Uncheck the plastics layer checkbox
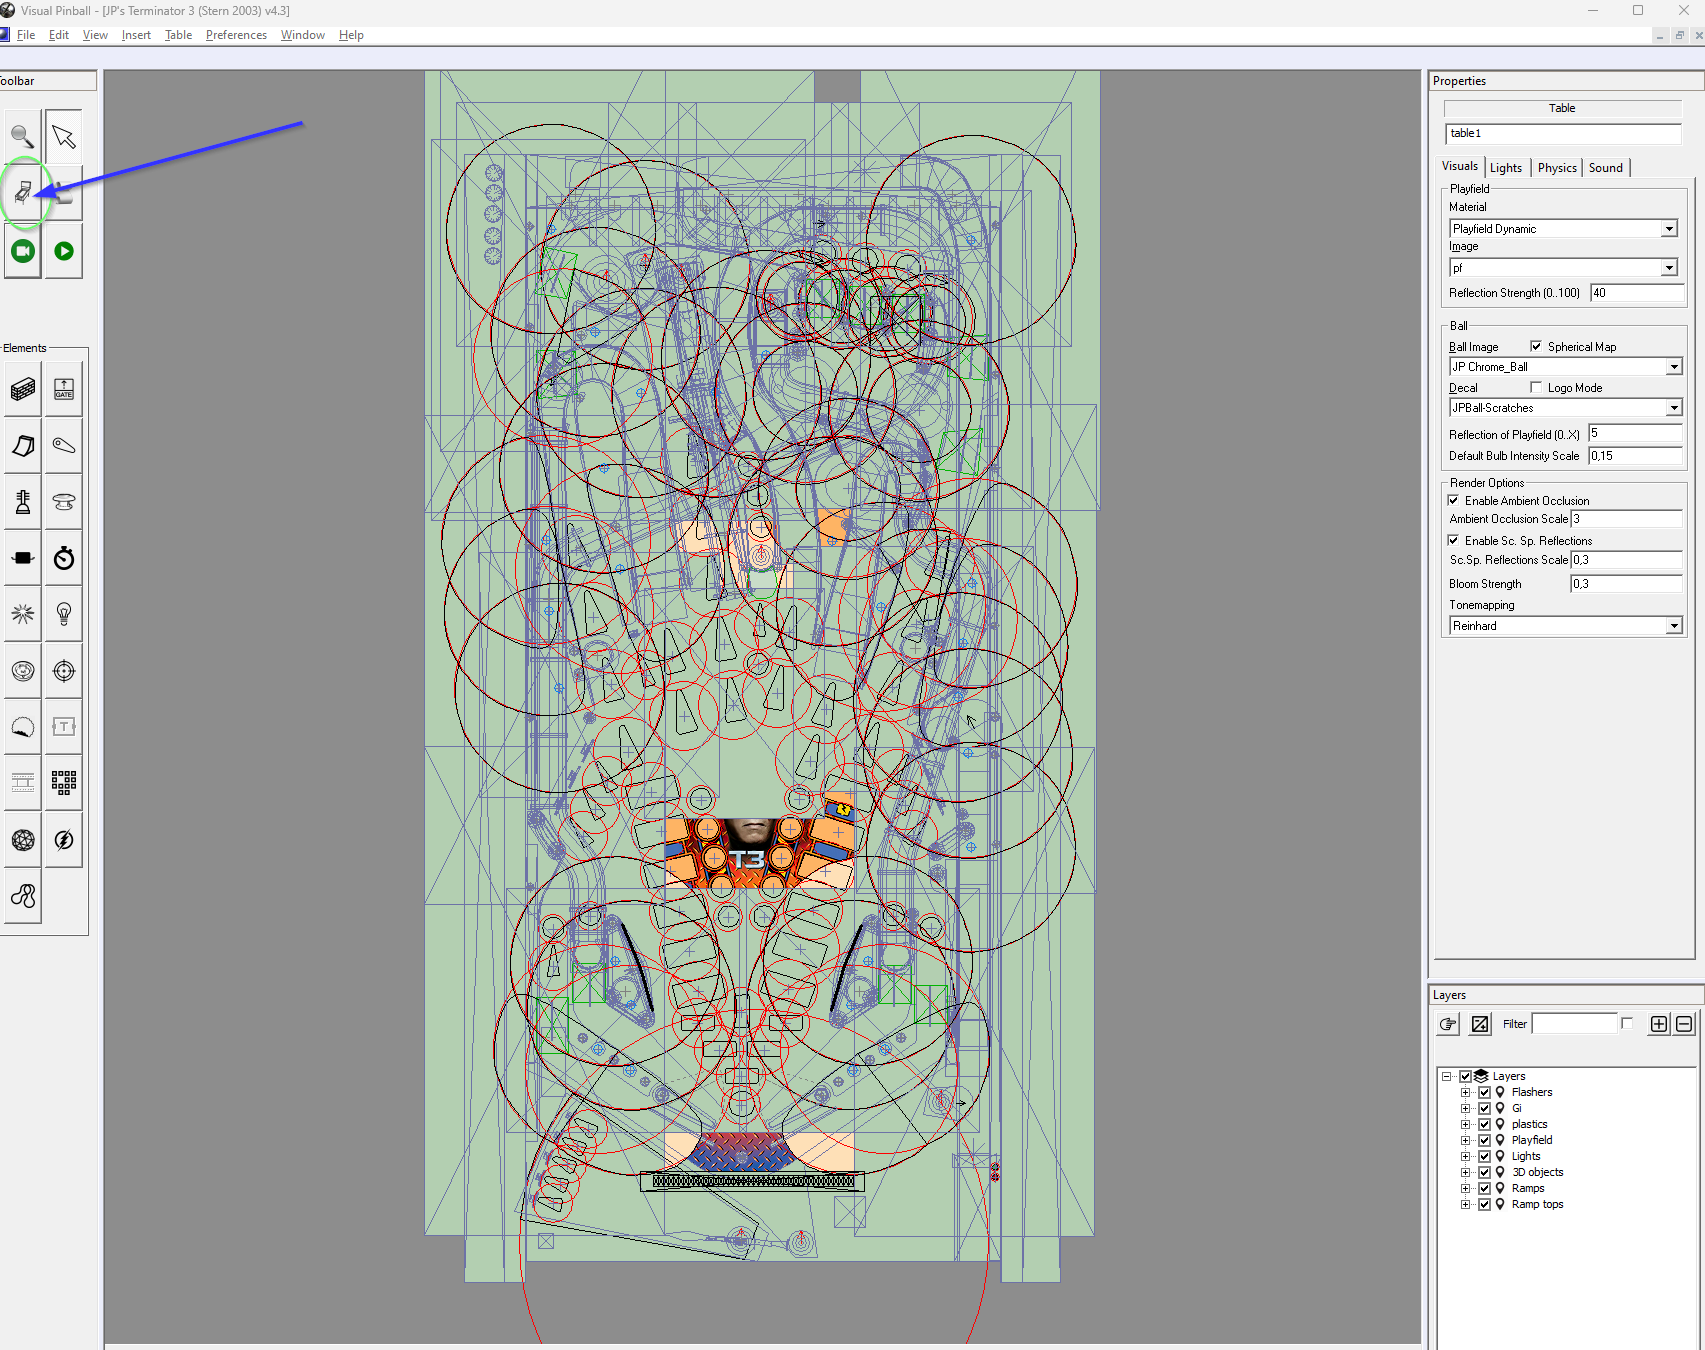1705x1350 pixels. pos(1484,1124)
